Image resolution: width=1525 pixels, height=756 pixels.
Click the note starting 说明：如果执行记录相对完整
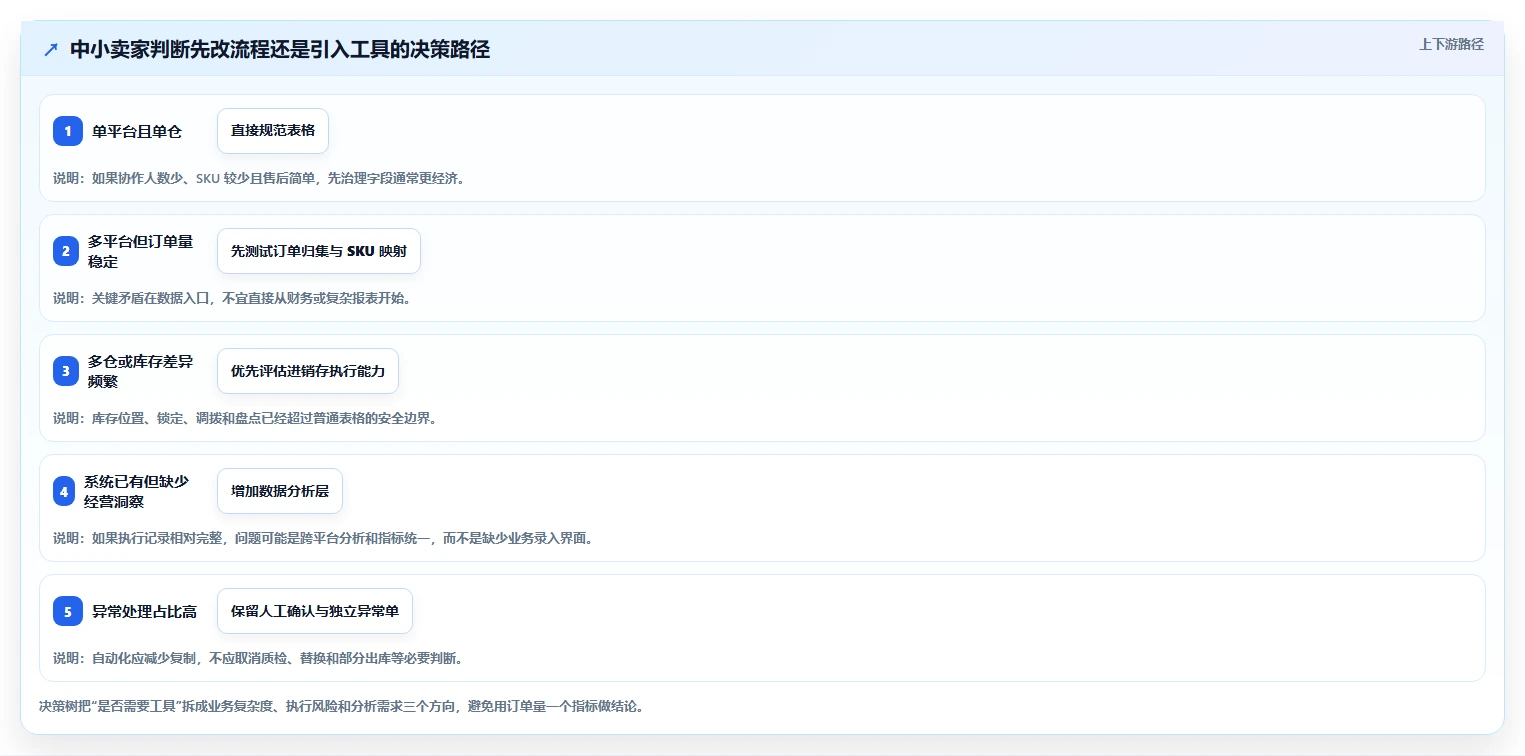(x=323, y=538)
